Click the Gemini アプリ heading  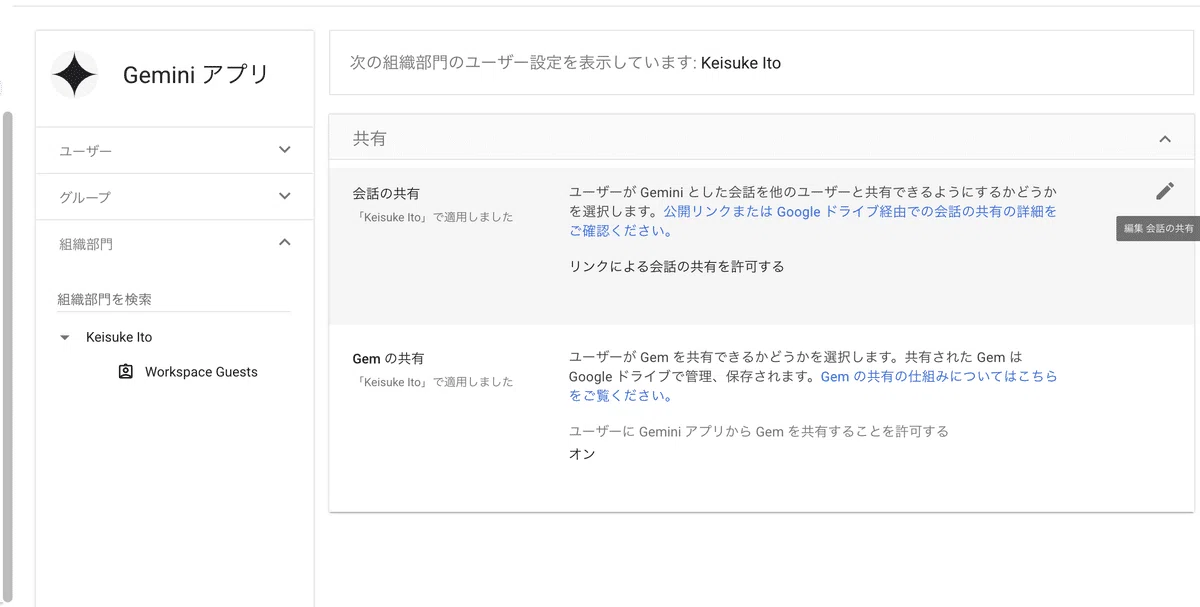[x=196, y=75]
